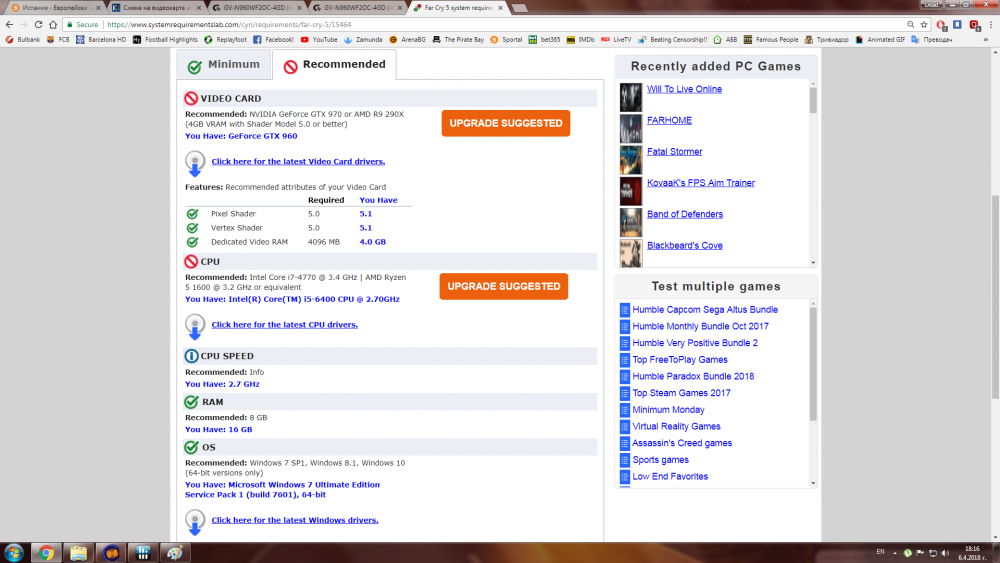Open Low End Favorites link
This screenshot has width=1000, height=563.
[x=670, y=476]
